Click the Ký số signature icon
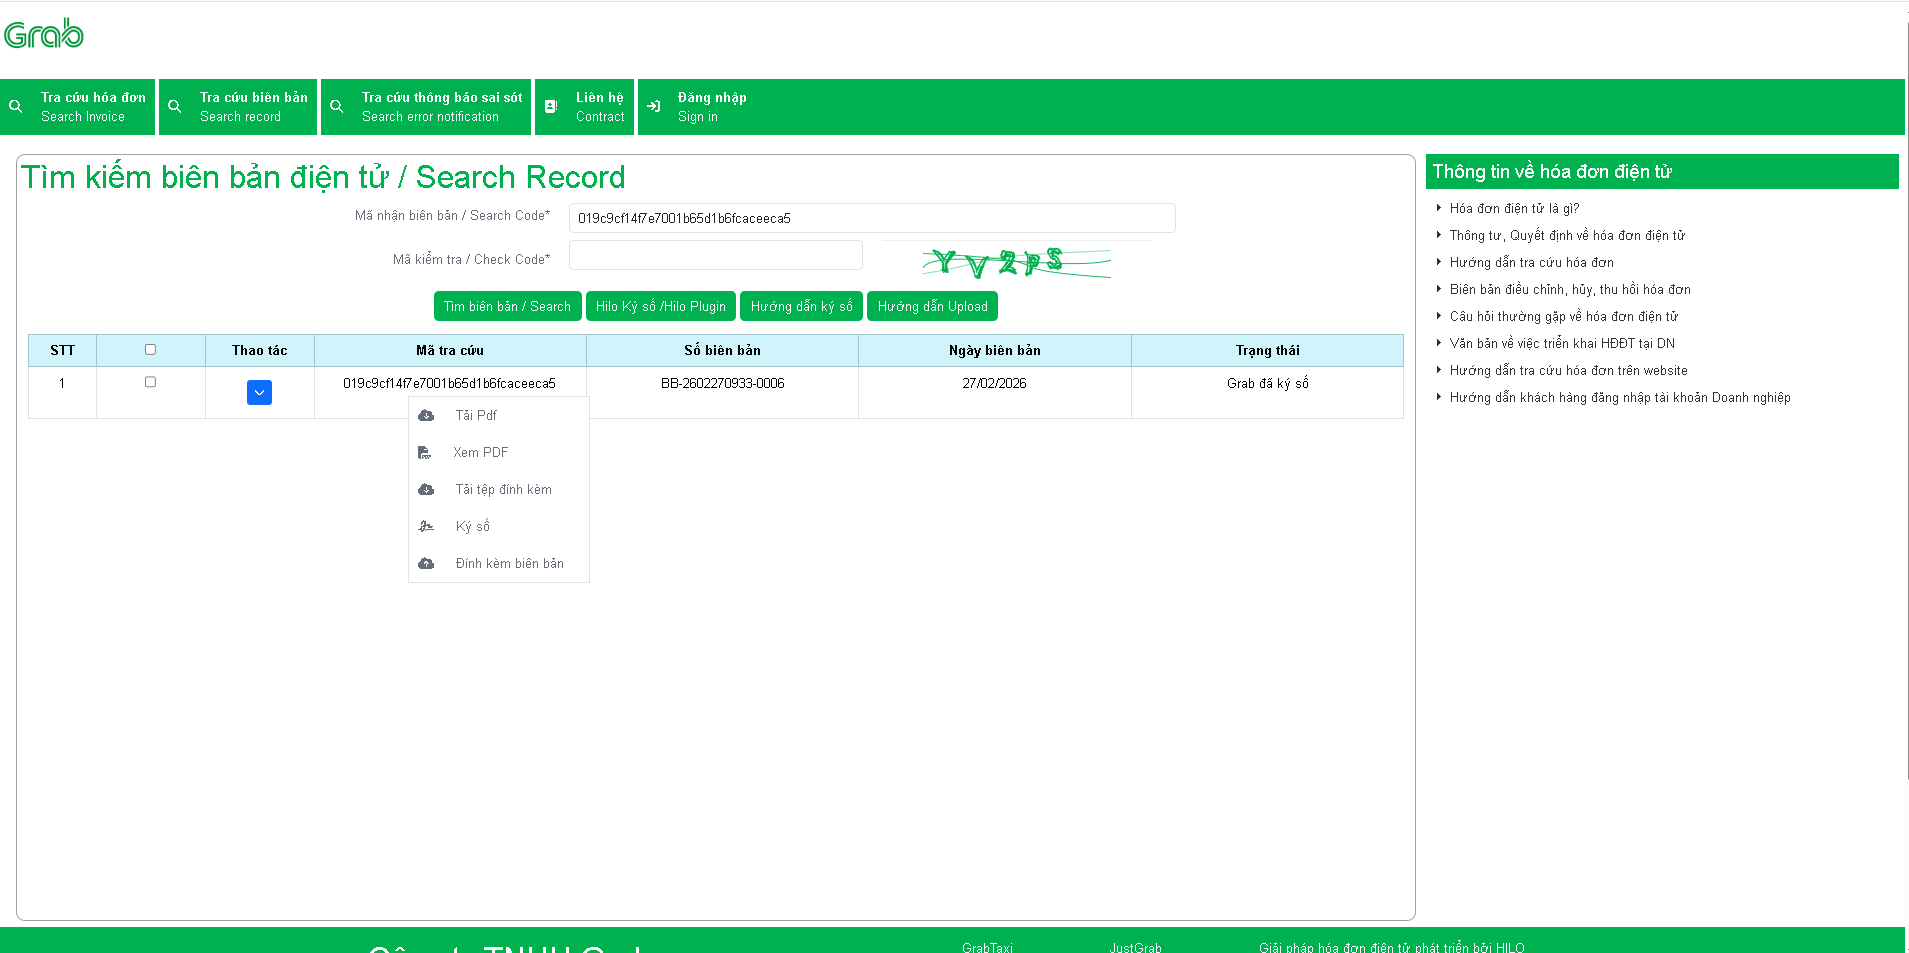This screenshot has height=953, width=1909. (426, 527)
